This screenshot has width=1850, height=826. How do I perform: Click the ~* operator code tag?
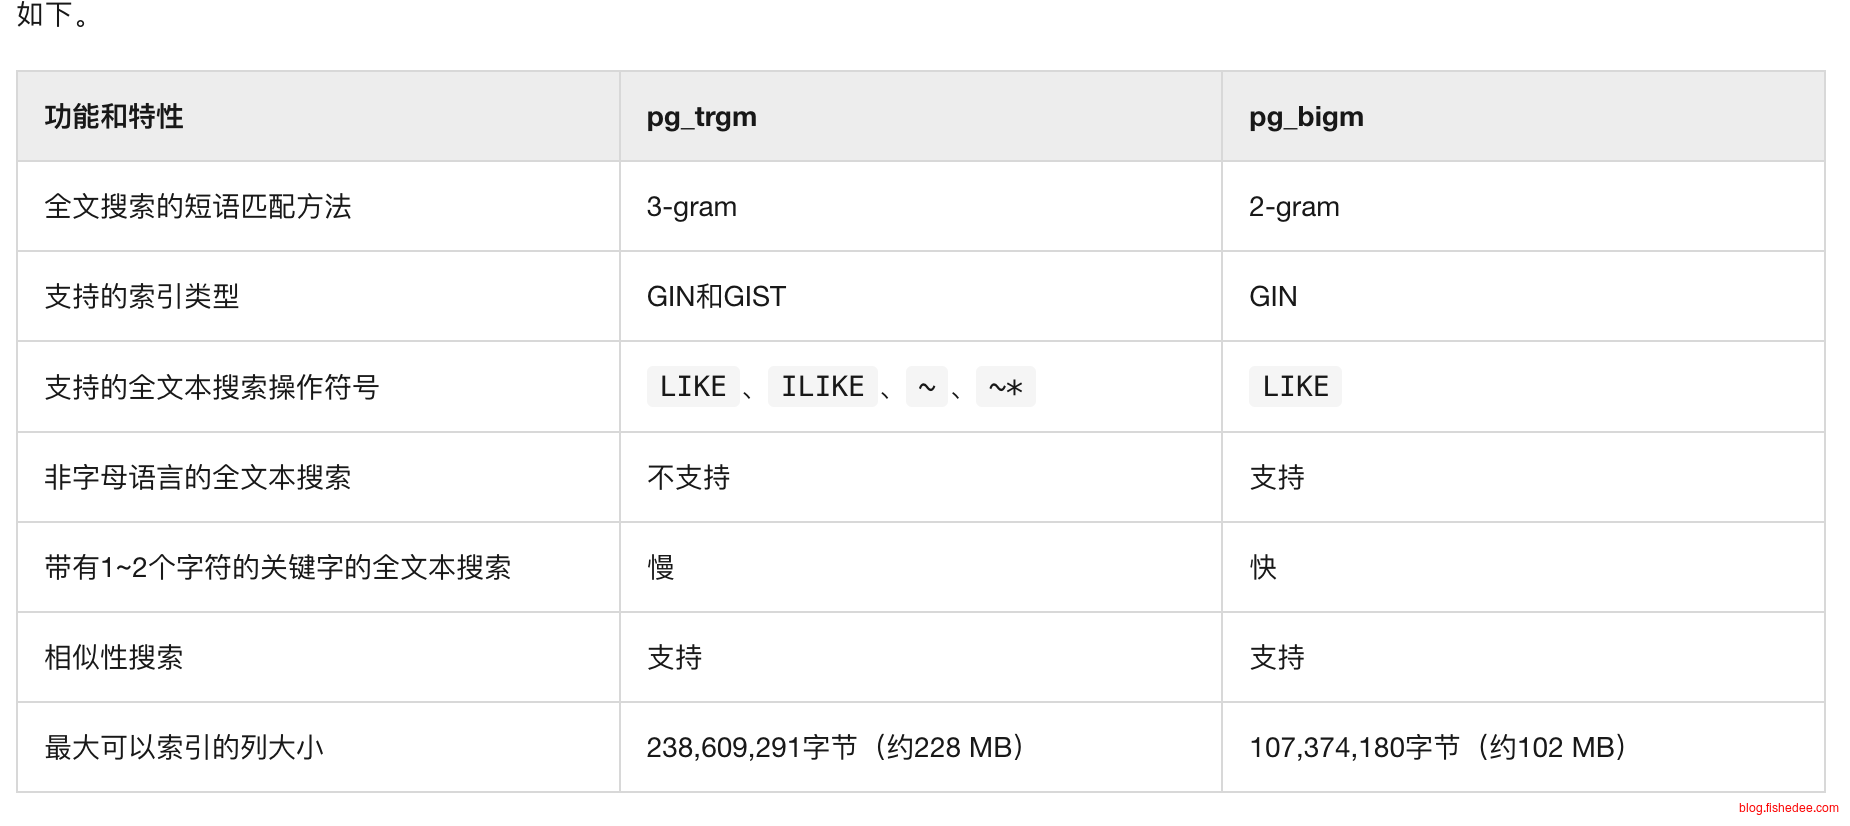point(1005,387)
